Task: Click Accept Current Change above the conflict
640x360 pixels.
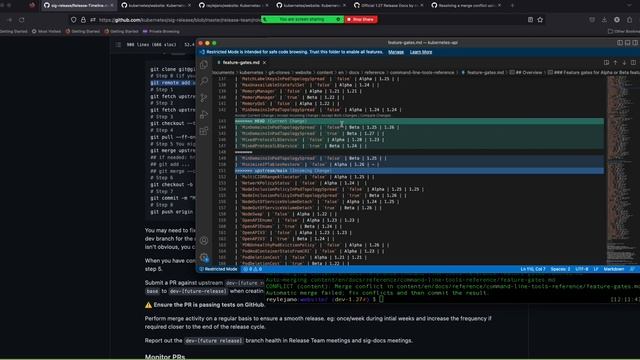Action: click(255, 116)
